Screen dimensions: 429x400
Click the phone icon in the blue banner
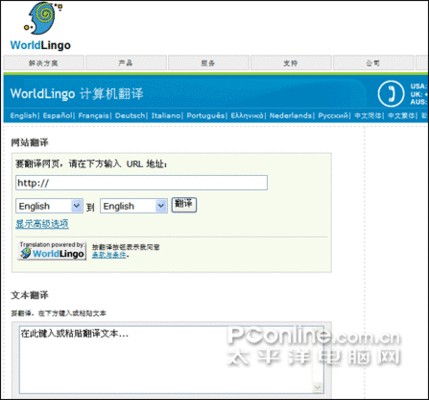click(x=391, y=94)
